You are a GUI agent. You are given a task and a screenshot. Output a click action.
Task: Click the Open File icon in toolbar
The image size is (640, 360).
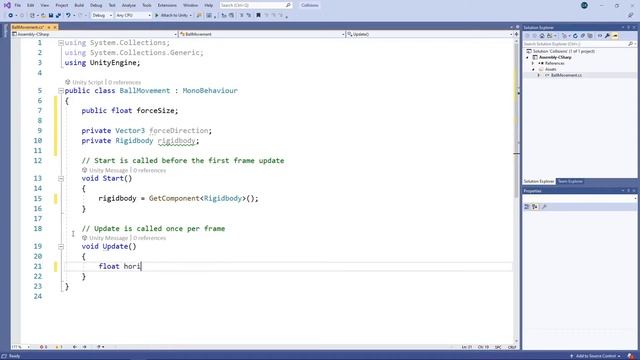pyautogui.click(x=43, y=16)
